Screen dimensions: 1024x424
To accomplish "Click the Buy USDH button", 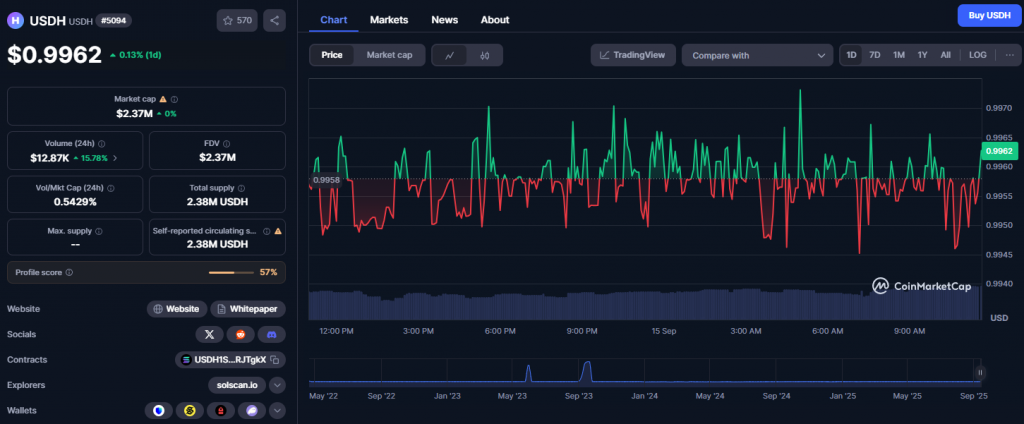I will pos(989,16).
